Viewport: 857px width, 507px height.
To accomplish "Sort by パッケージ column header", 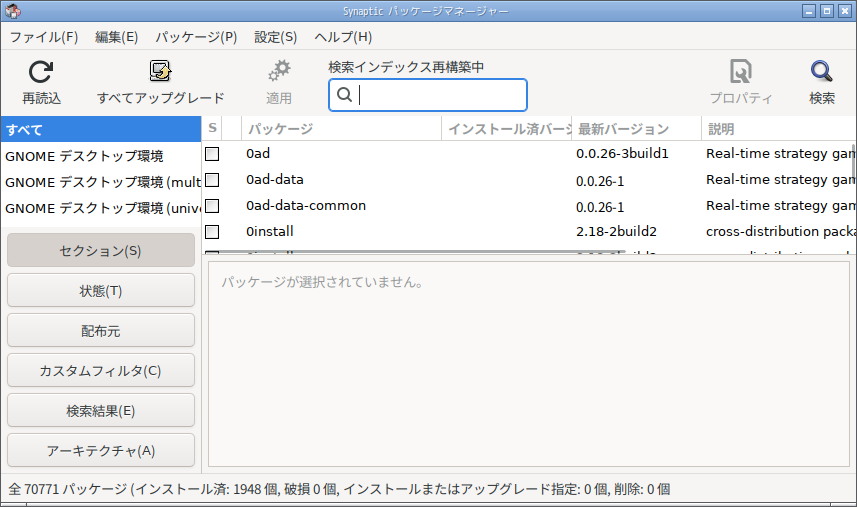I will (x=341, y=128).
